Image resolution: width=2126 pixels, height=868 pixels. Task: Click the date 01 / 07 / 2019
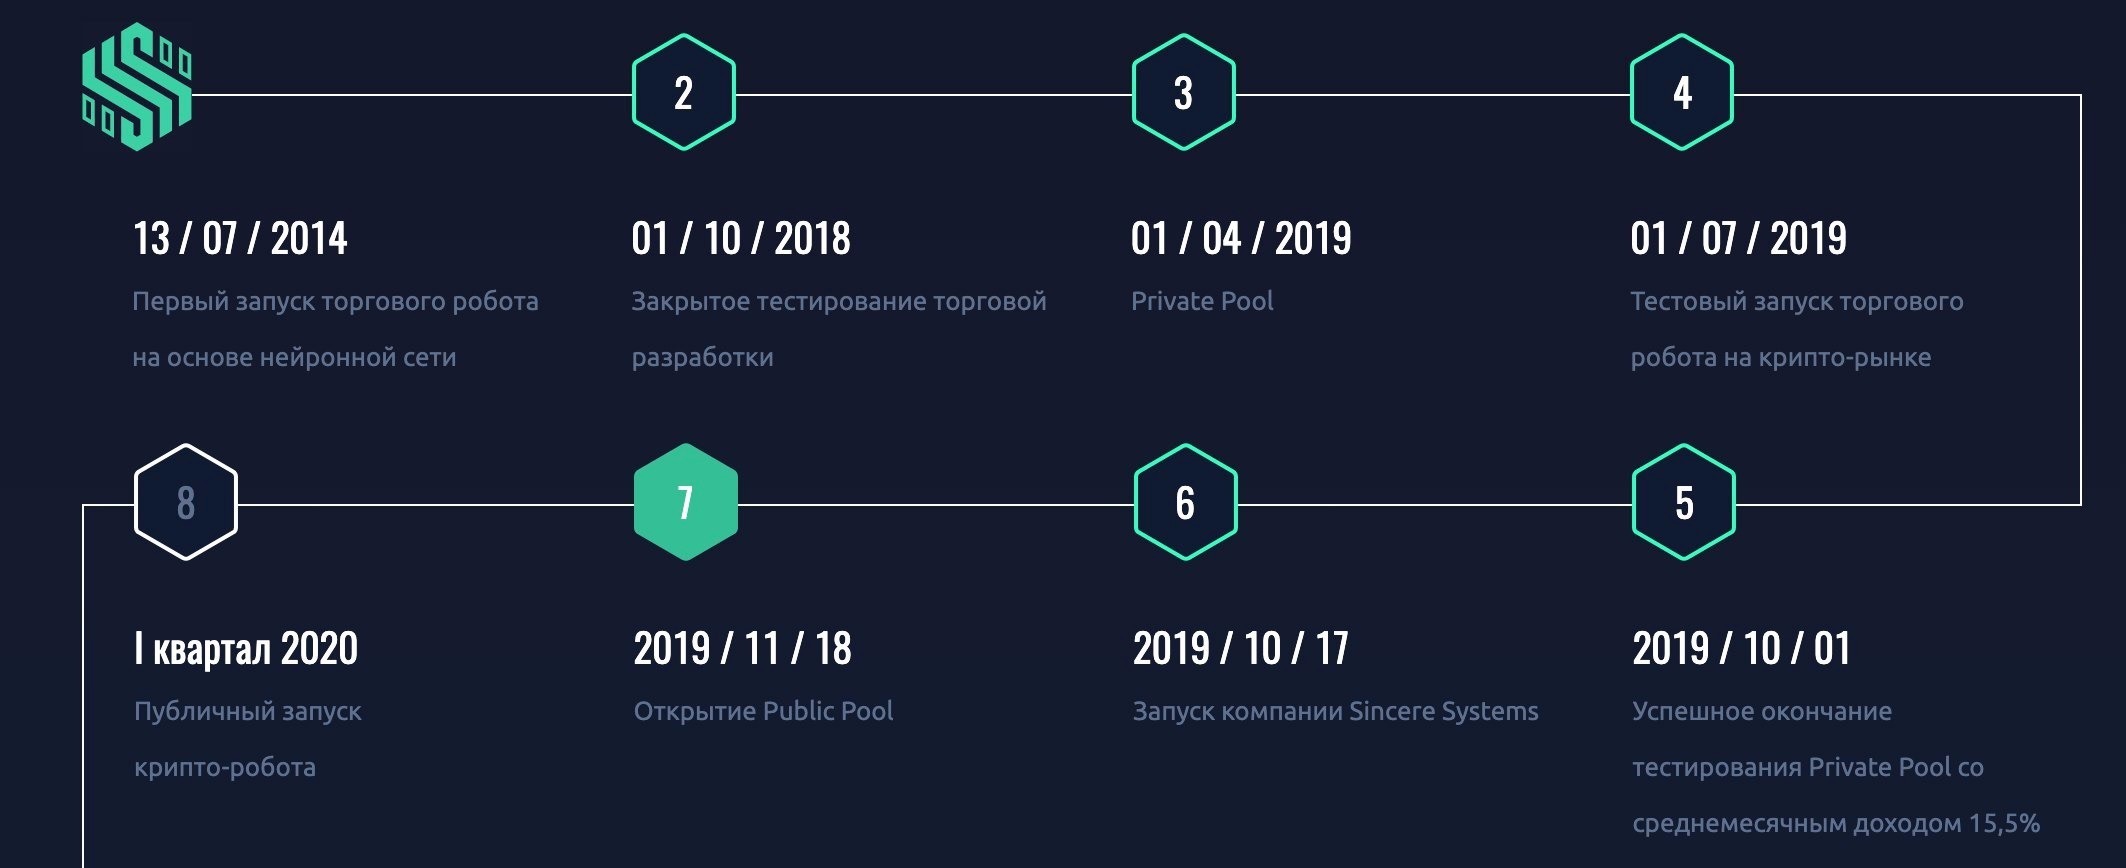pyautogui.click(x=1738, y=239)
